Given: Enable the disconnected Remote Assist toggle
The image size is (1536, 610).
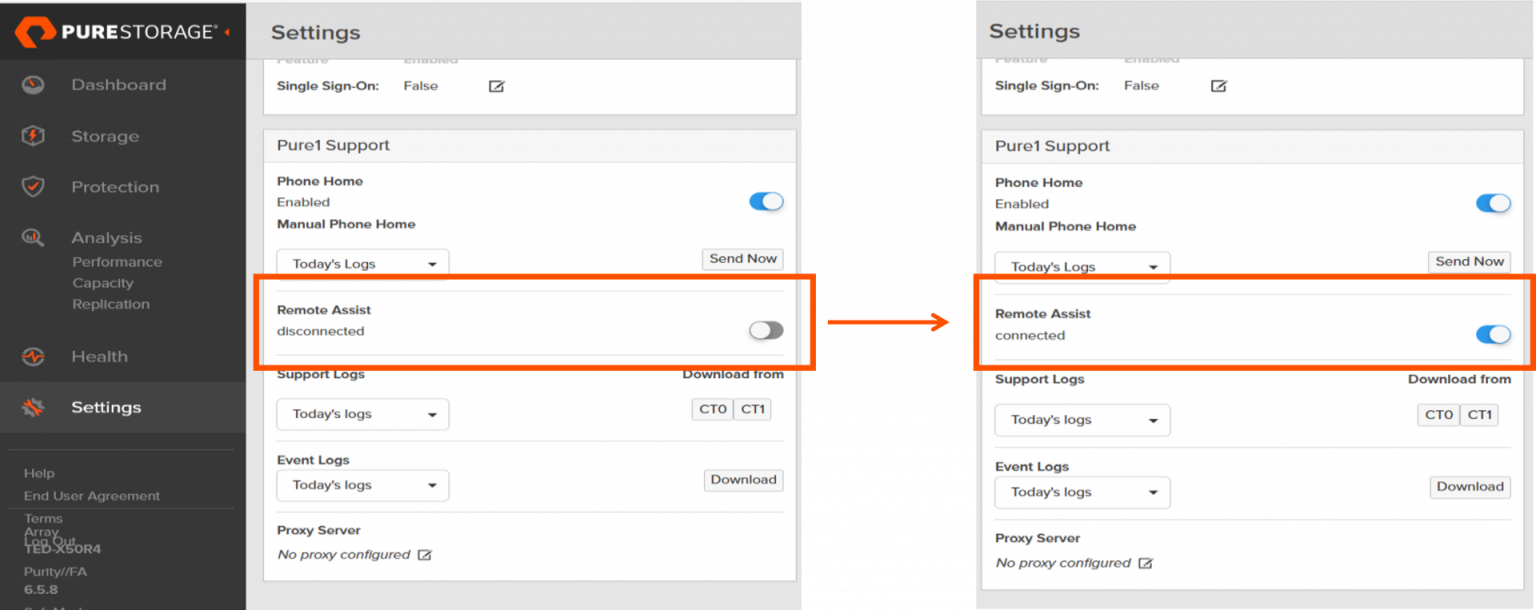Looking at the screenshot, I should tap(766, 330).
